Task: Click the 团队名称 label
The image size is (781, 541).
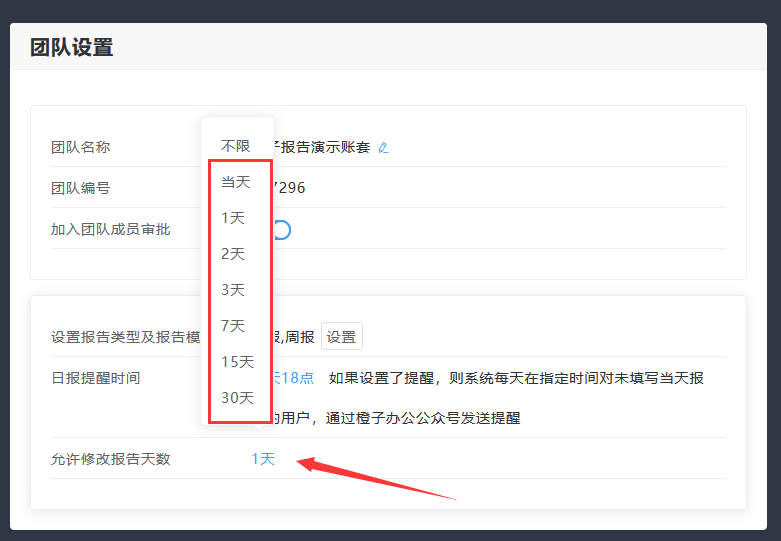Action: [x=80, y=147]
